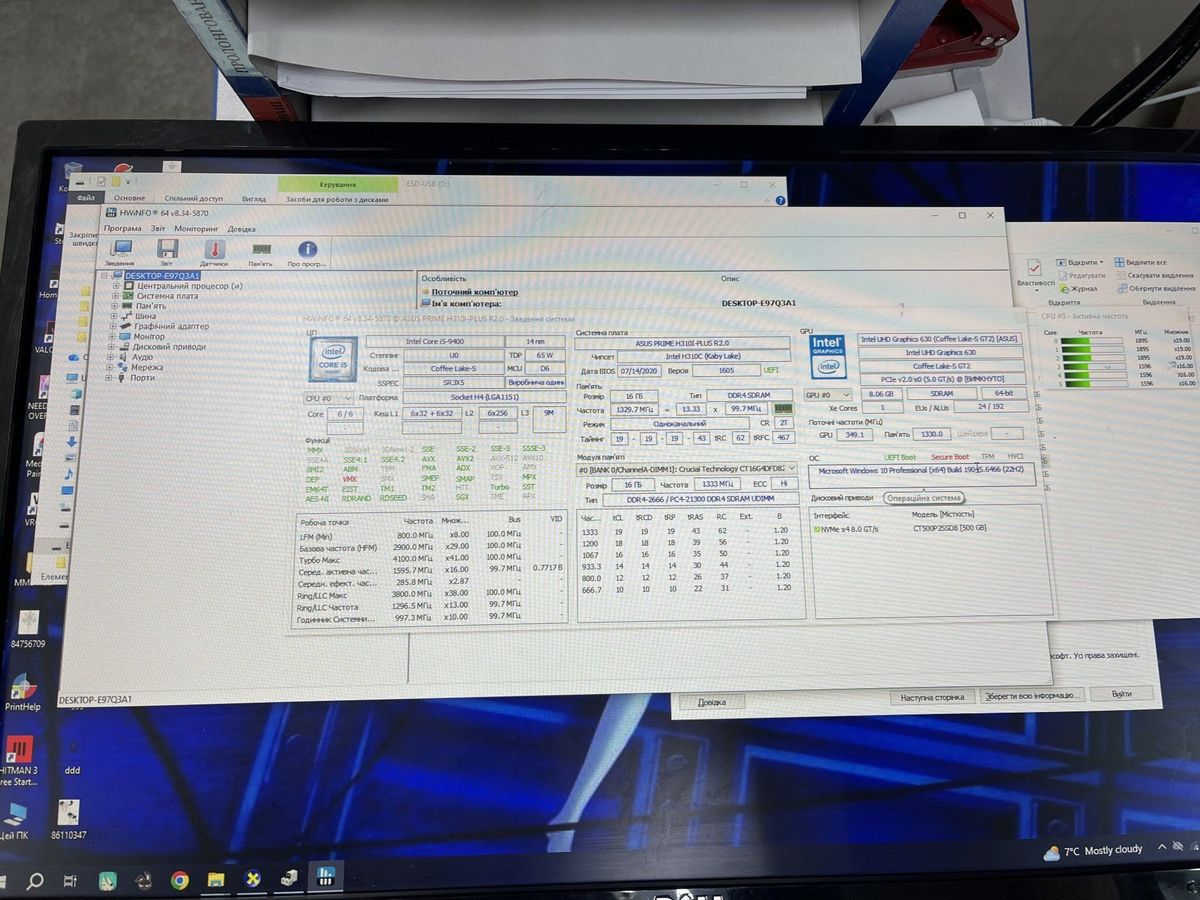Click the Довідка button at the bottom

(712, 703)
